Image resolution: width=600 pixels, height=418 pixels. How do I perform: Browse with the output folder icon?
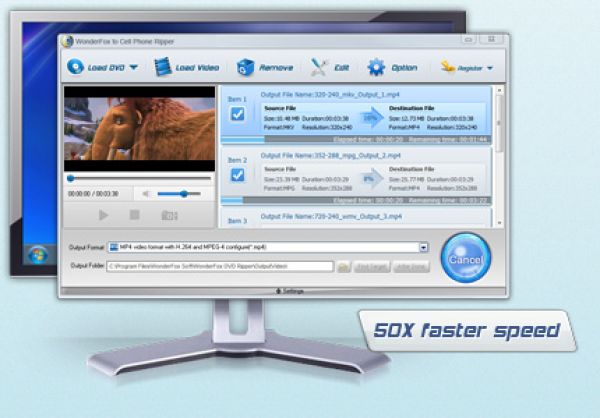point(343,267)
